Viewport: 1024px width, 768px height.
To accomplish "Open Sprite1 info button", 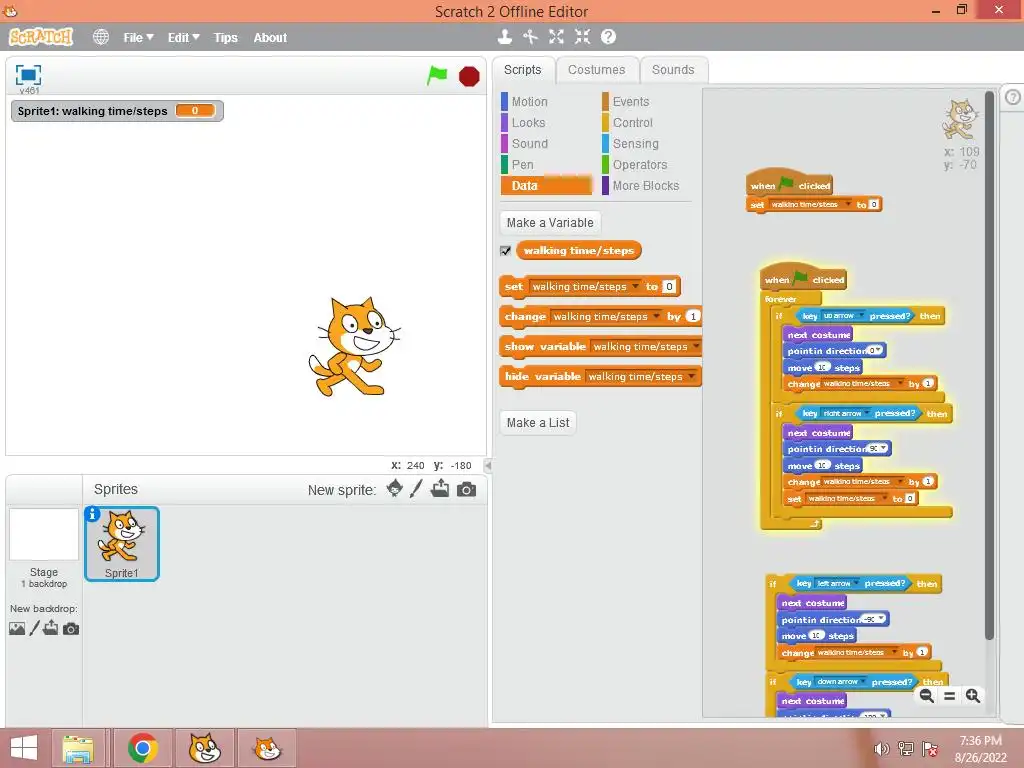I will [x=93, y=515].
